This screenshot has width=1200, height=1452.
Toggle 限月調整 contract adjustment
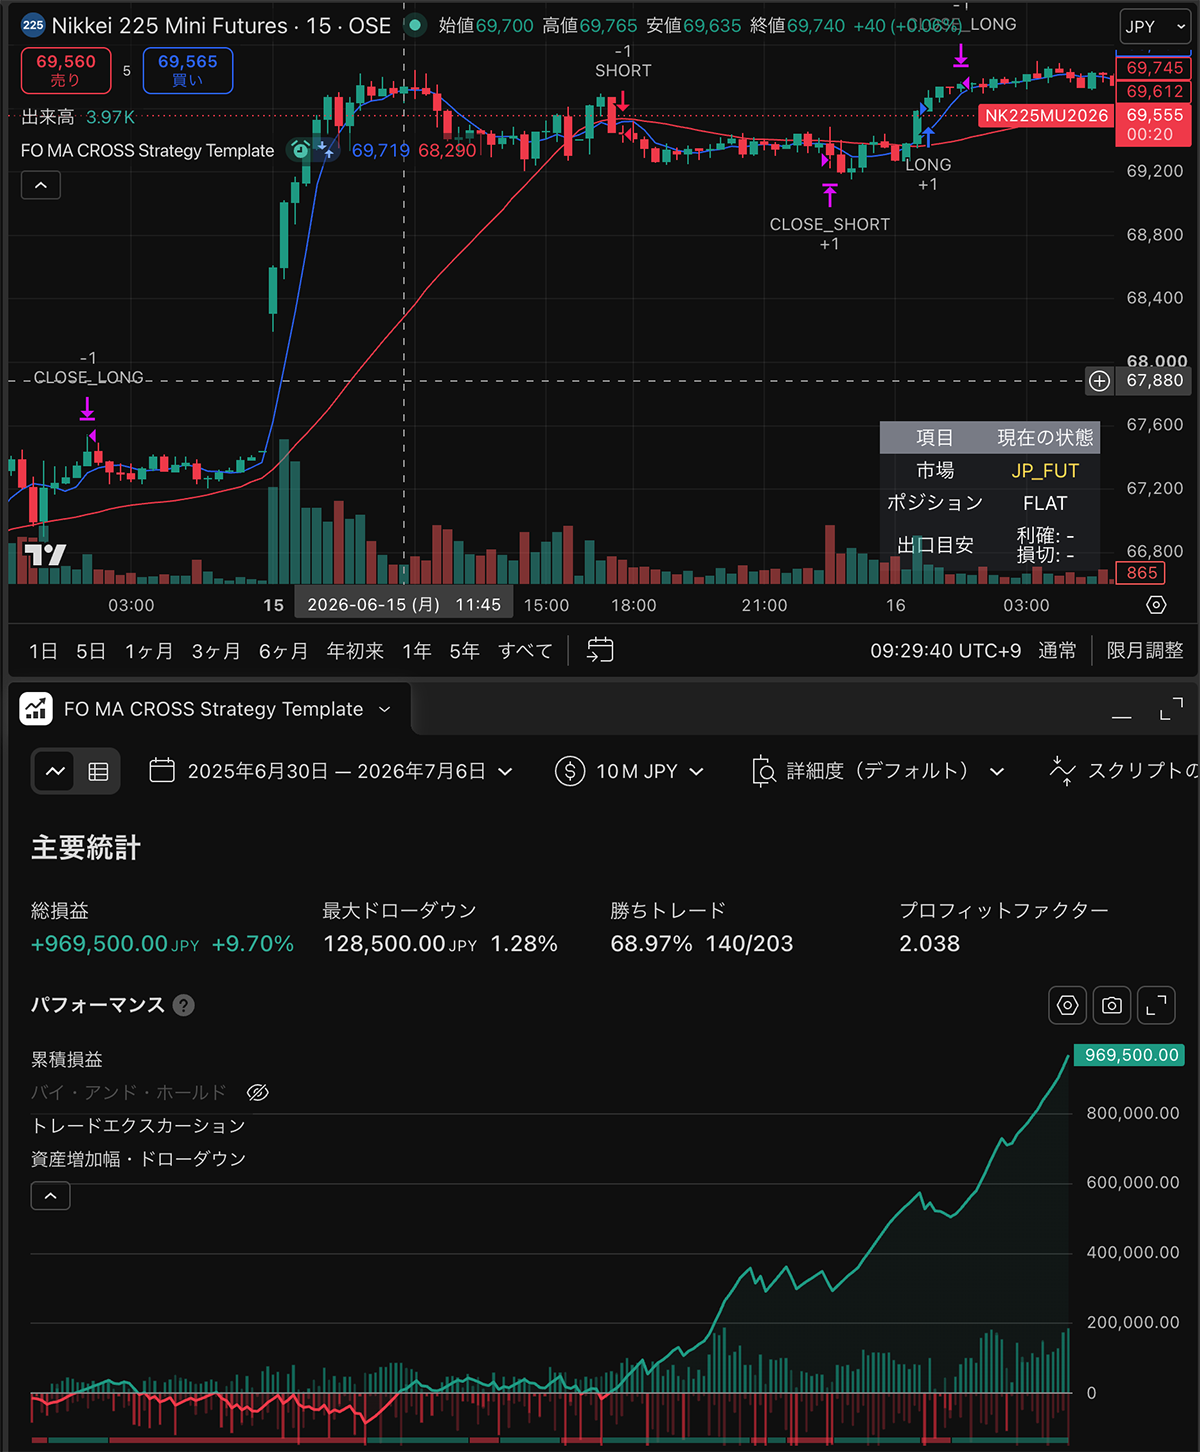click(1145, 651)
